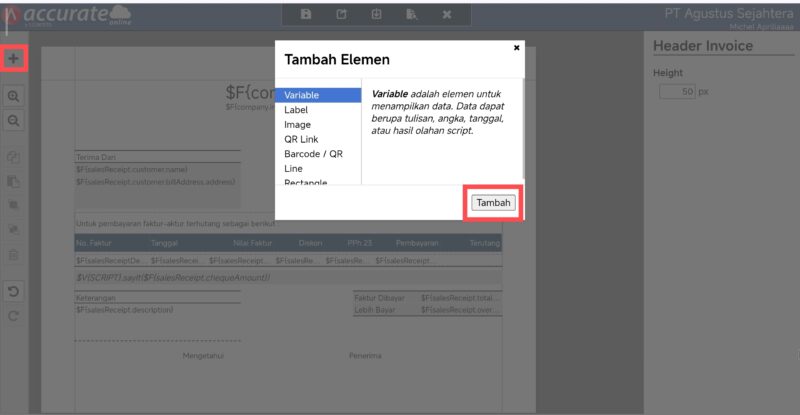Click the Height input field
Screen dimensions: 800x415
coord(676,92)
